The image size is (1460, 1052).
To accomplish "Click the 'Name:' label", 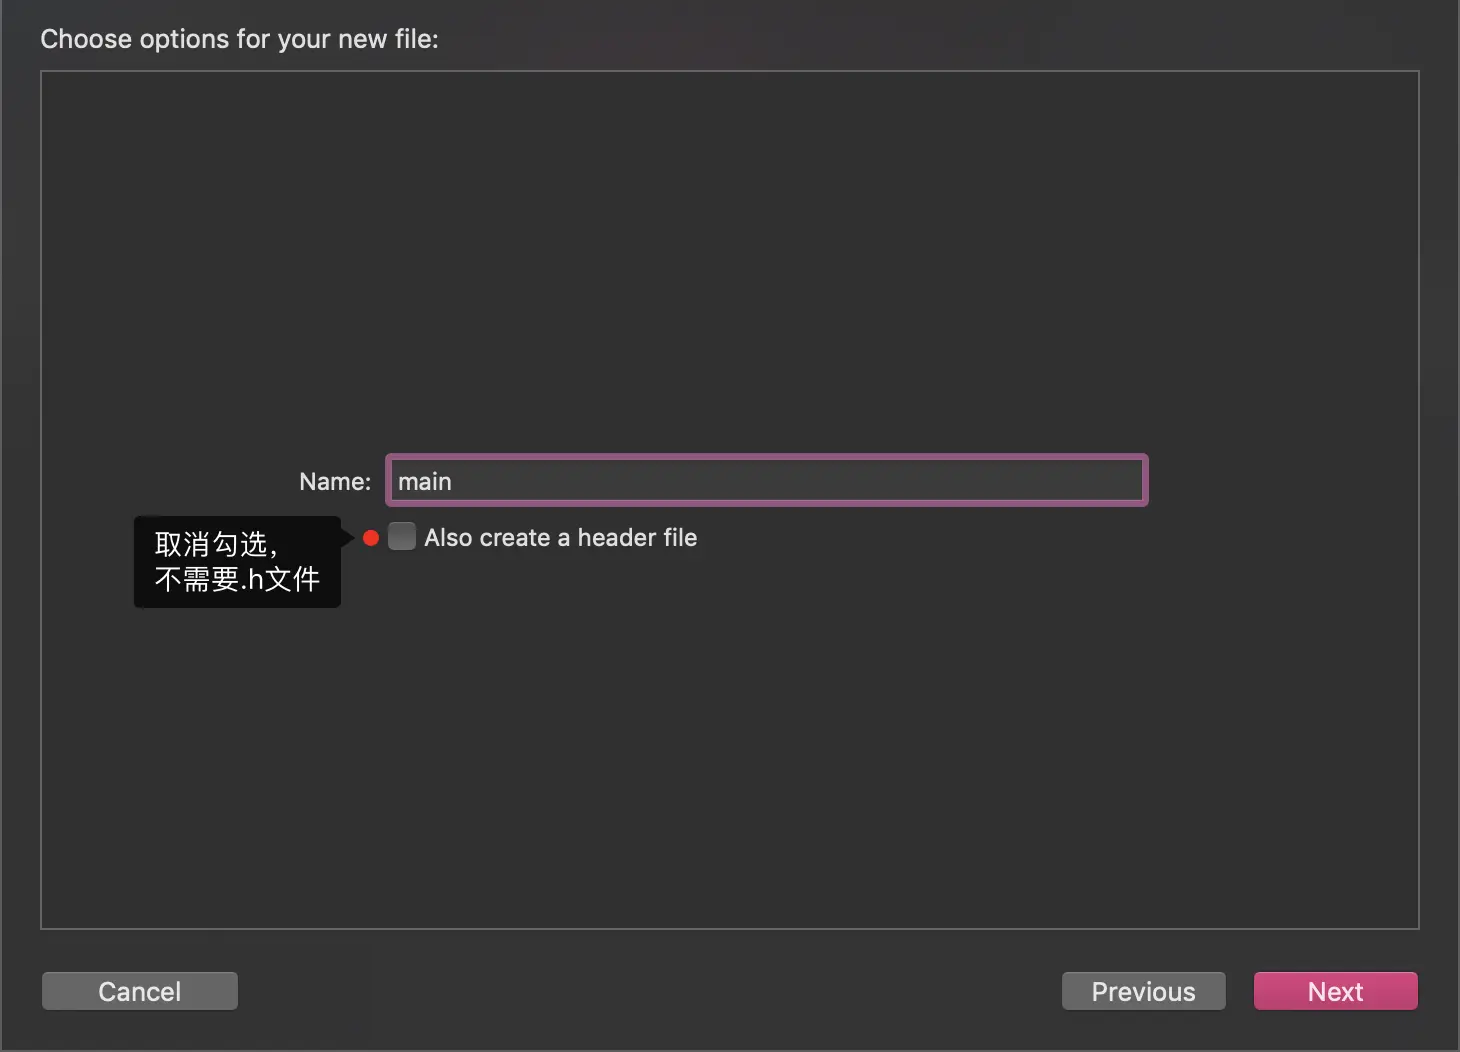I will 335,482.
